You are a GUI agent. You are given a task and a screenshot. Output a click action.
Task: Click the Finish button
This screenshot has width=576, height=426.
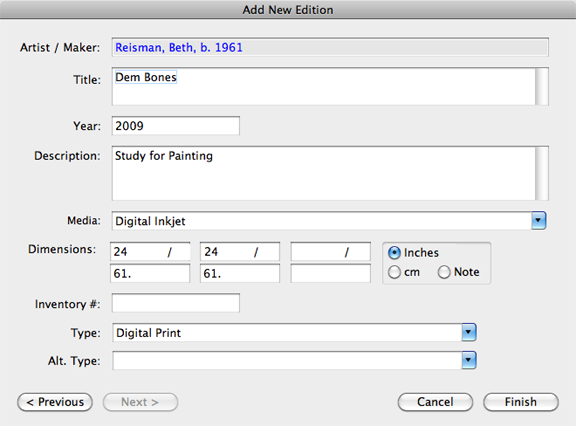click(x=521, y=402)
